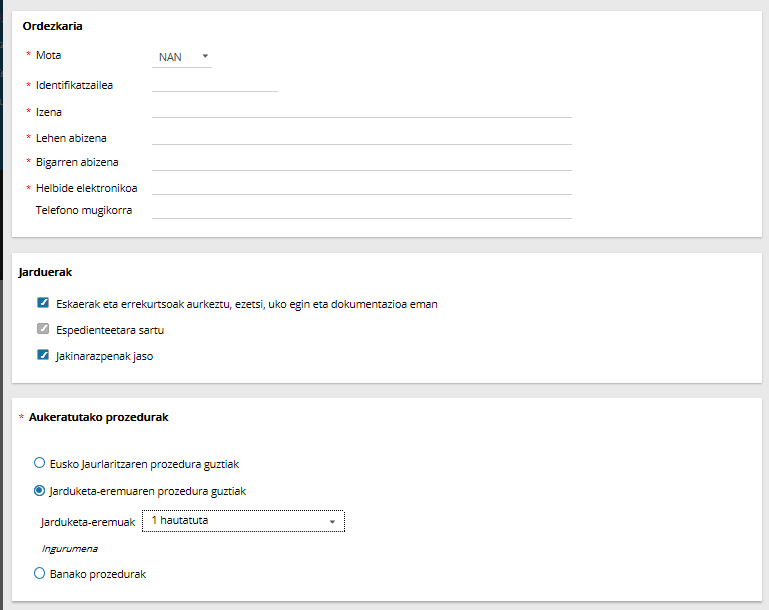Toggle the 'Espedienteetara sartu' checkbox
This screenshot has height=610, width=769.
click(x=43, y=329)
